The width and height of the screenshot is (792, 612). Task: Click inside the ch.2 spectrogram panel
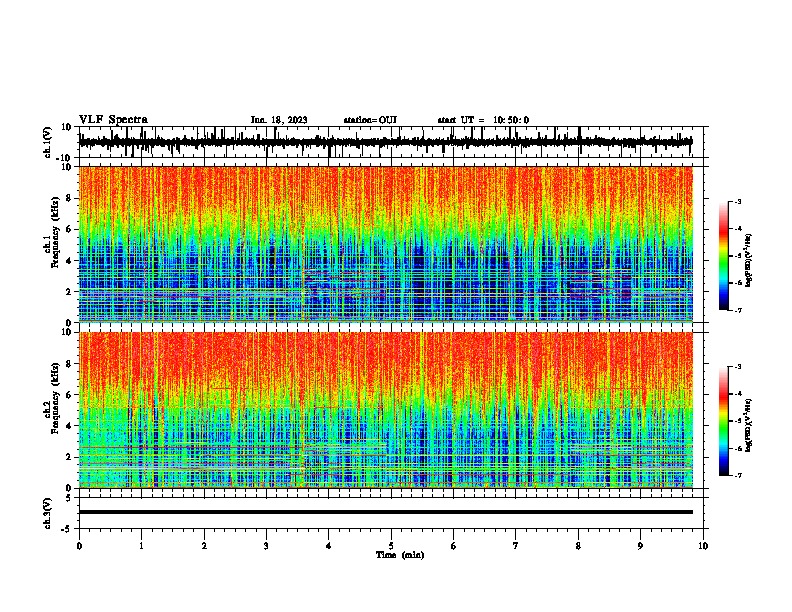point(385,410)
